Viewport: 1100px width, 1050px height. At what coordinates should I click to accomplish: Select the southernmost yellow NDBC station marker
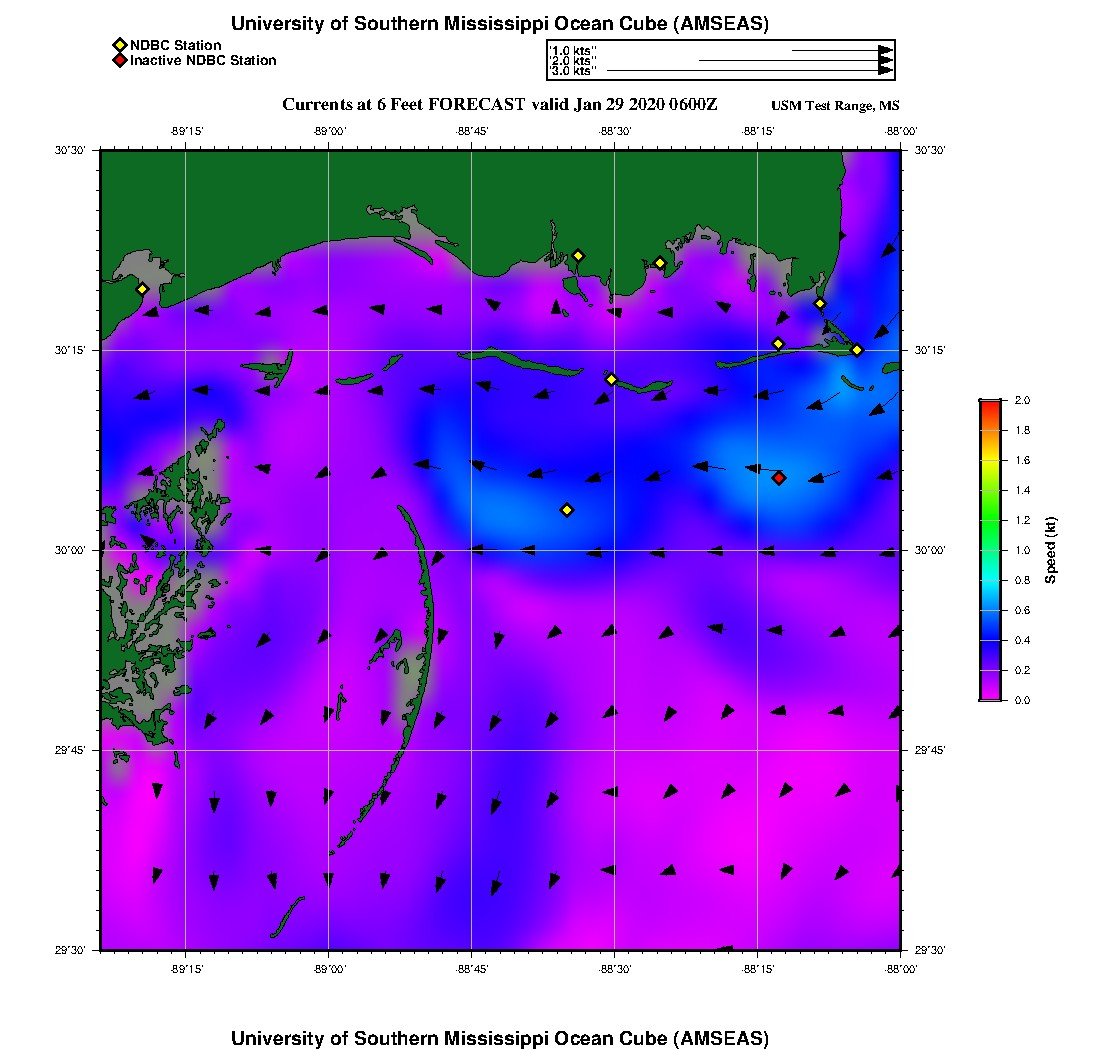tap(567, 510)
